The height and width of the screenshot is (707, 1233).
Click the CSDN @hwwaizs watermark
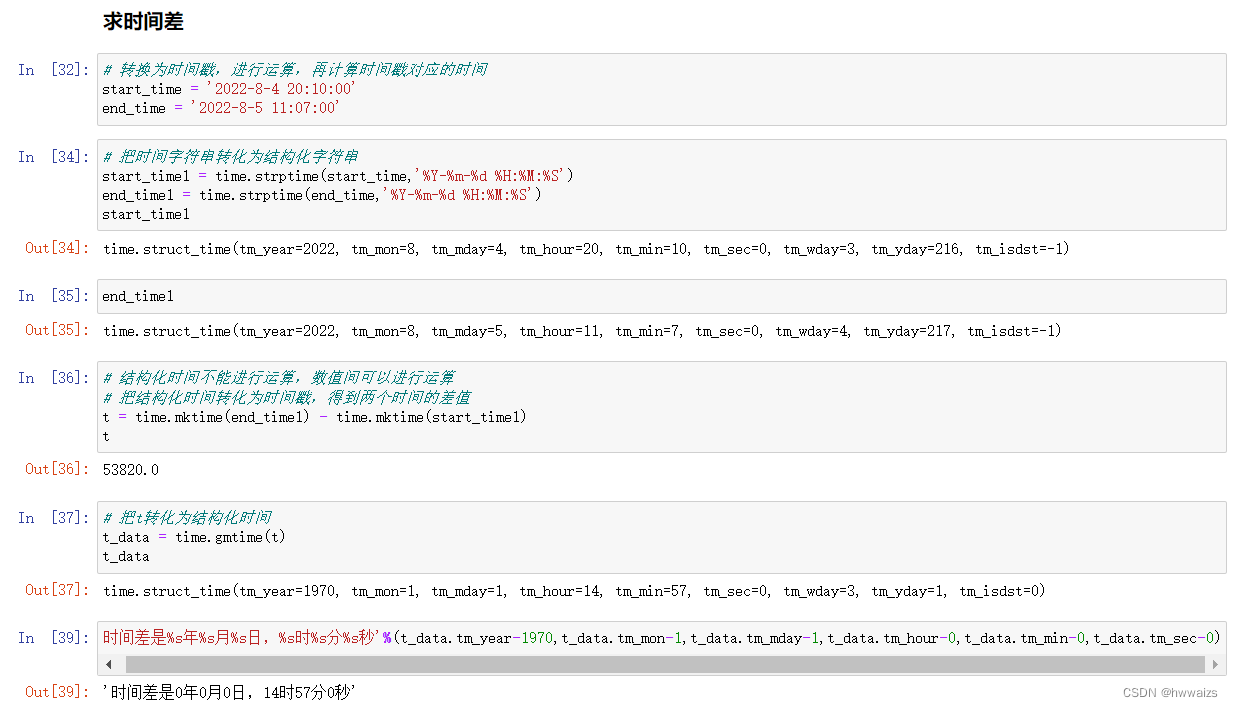click(x=1170, y=693)
